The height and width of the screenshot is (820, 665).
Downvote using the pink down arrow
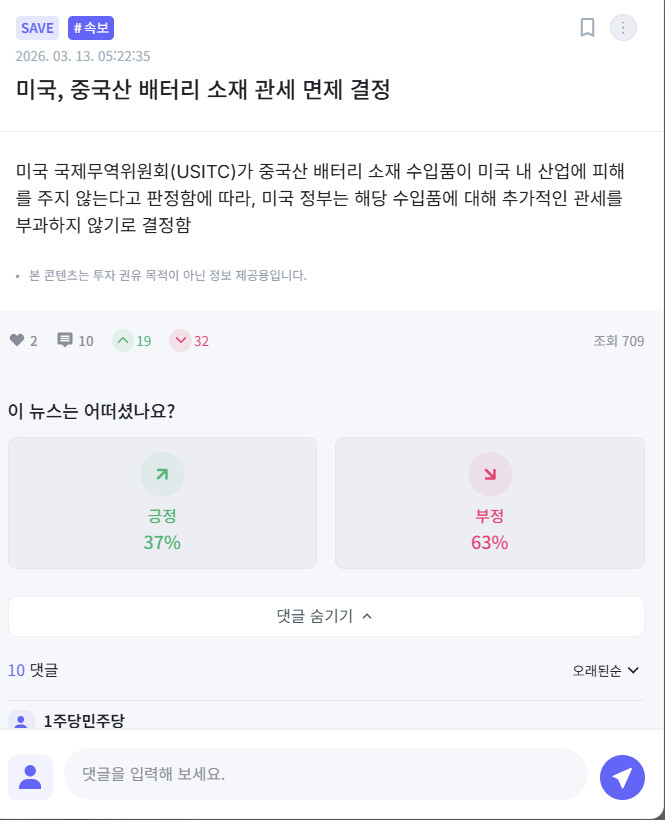[x=180, y=340]
